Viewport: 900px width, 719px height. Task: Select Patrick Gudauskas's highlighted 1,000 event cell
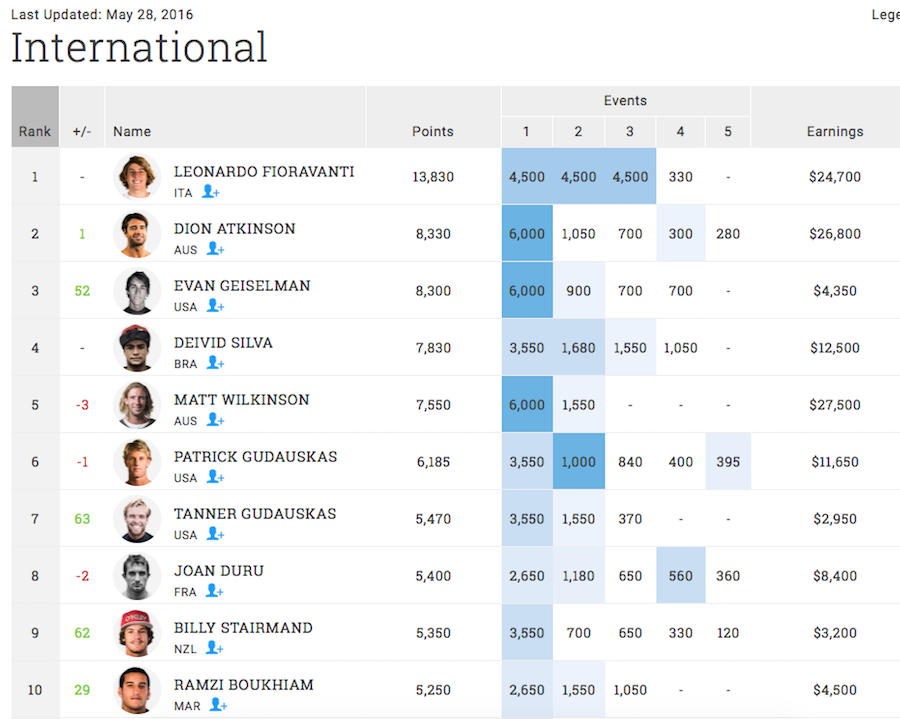click(579, 461)
